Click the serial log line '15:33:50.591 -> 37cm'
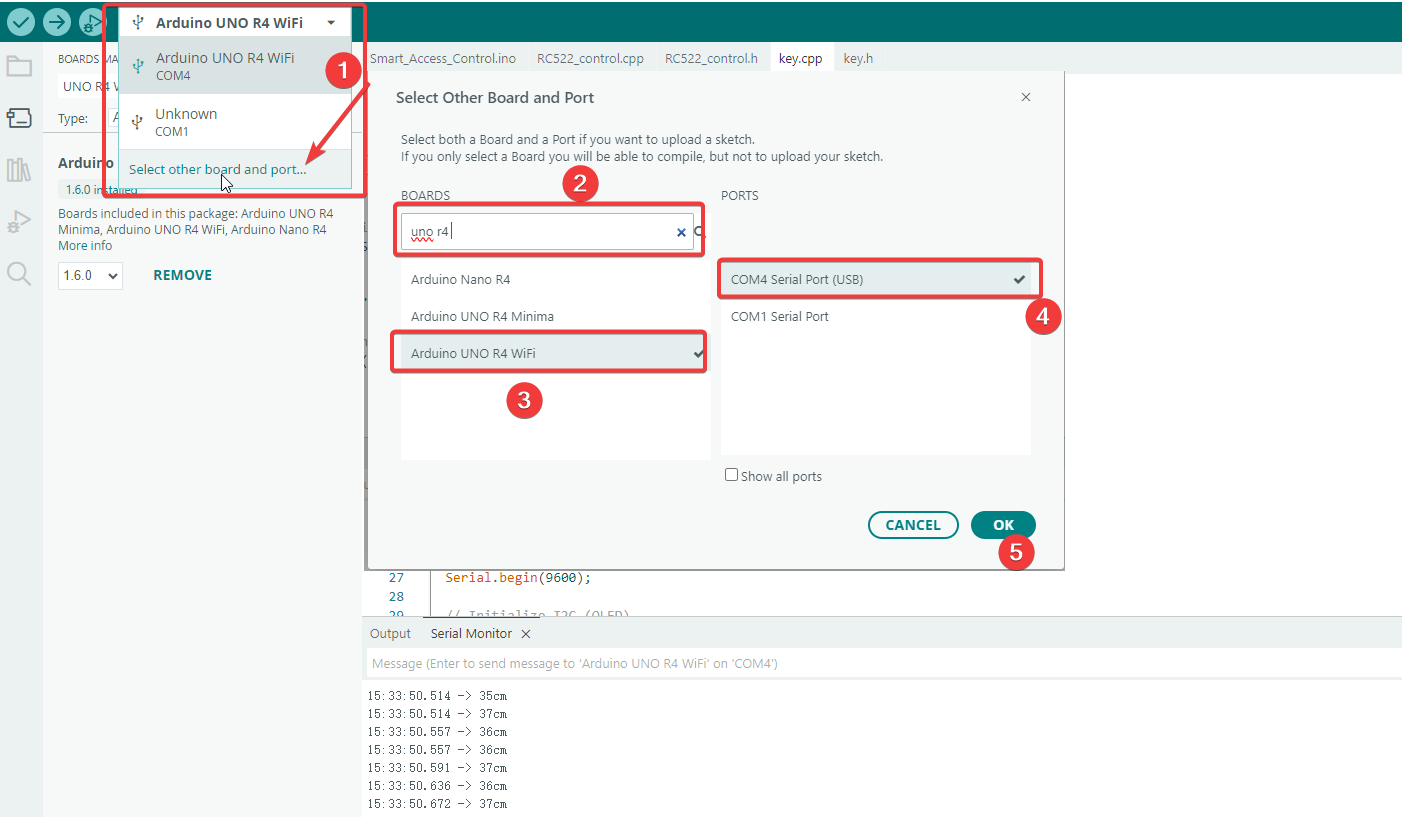This screenshot has width=1402, height=817. pos(437,768)
